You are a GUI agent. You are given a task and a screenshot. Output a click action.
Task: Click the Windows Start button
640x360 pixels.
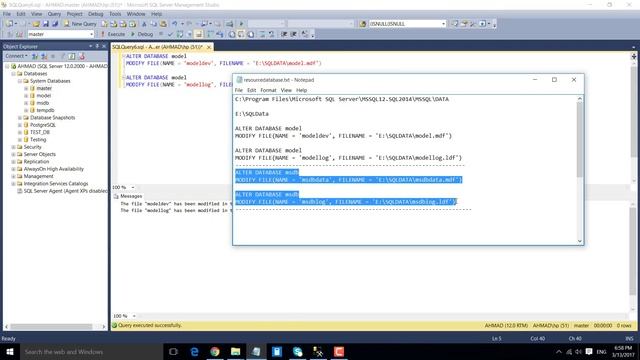(x=9, y=351)
